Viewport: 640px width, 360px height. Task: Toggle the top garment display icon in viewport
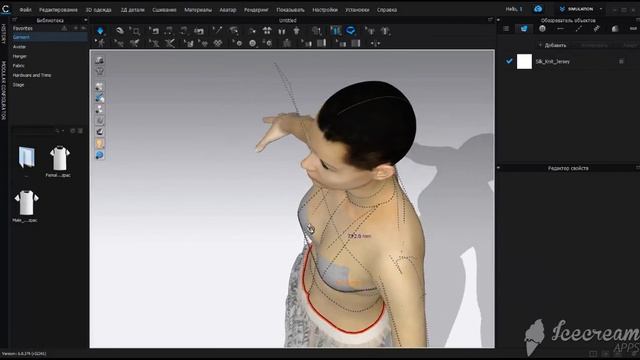coord(100,60)
